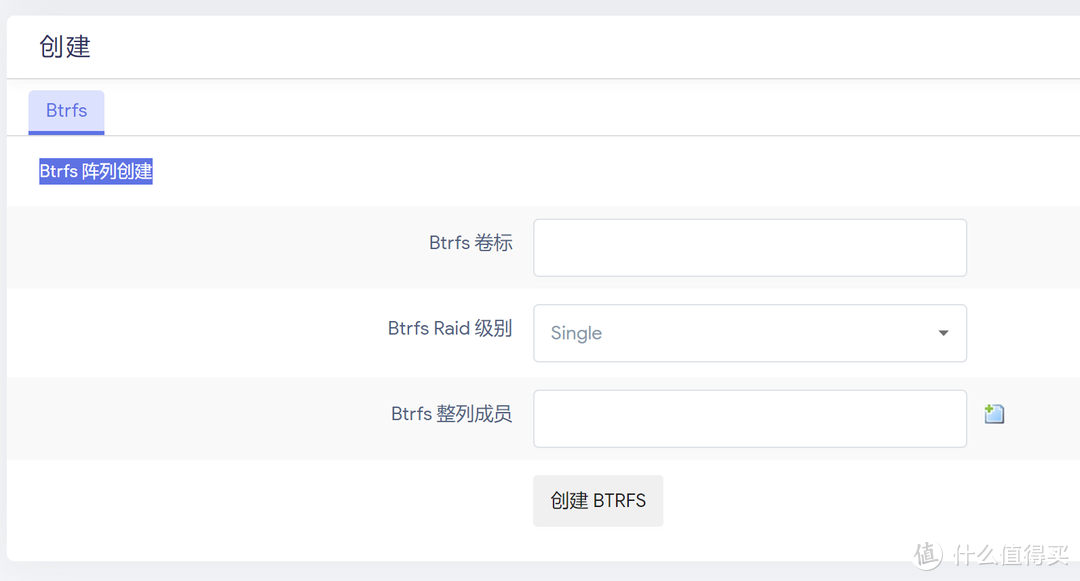This screenshot has width=1080, height=581.
Task: Switch to the Btrfs tab
Action: click(x=66, y=111)
